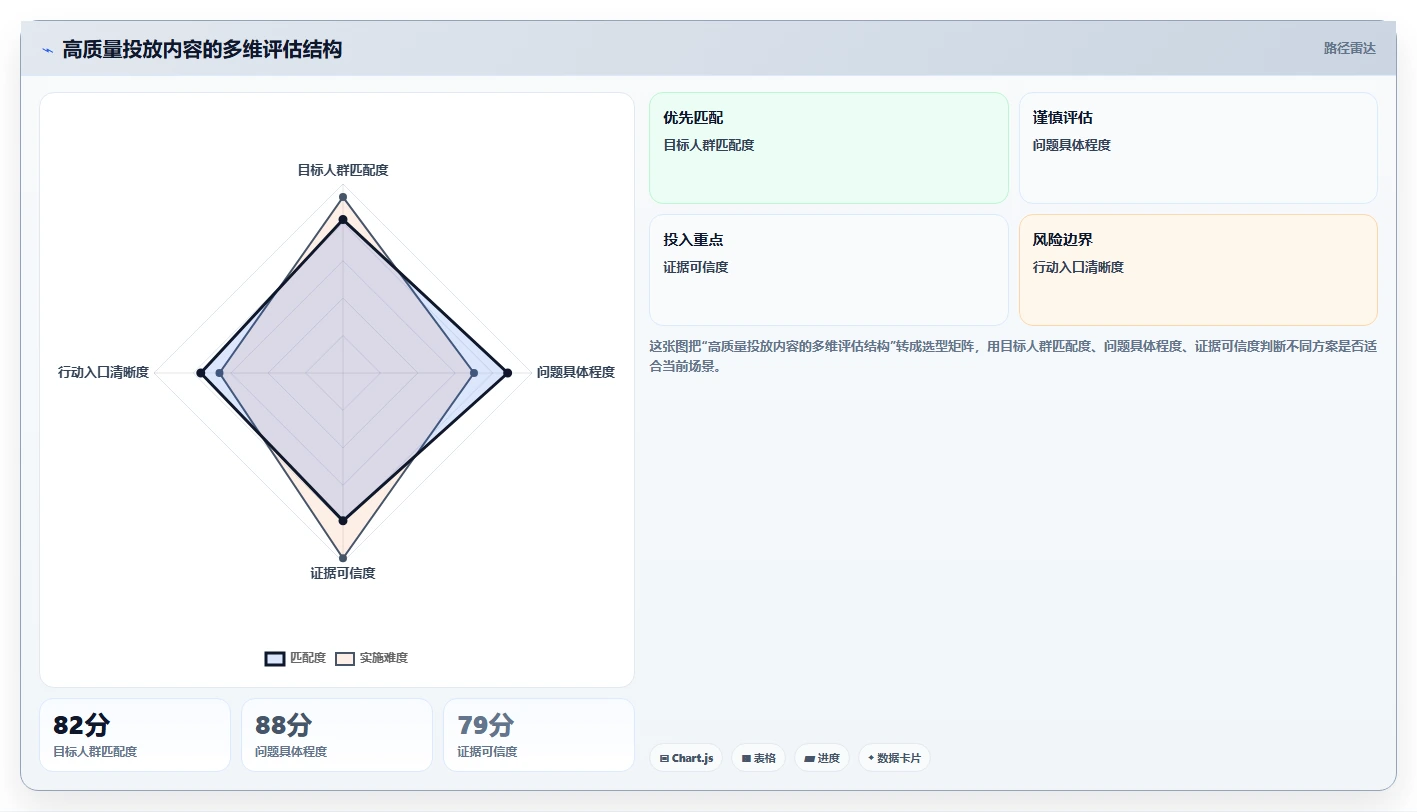Click the 匹配度 data point on 行动入口清晰度 axis

pyautogui.click(x=201, y=373)
